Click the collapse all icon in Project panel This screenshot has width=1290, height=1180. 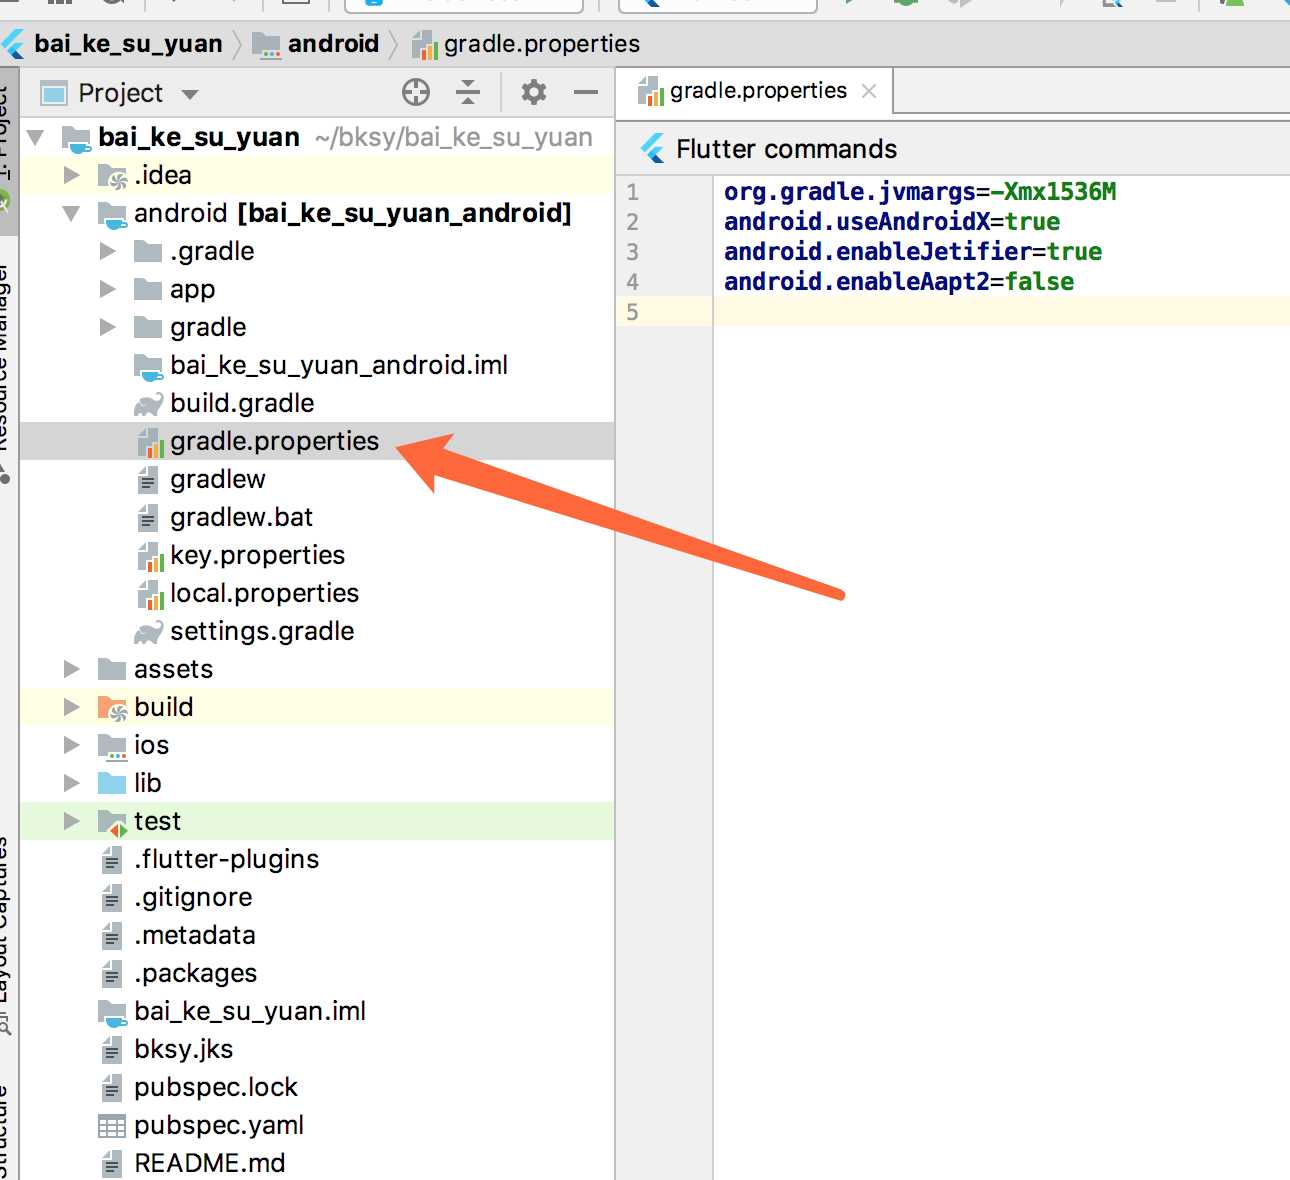tap(468, 93)
